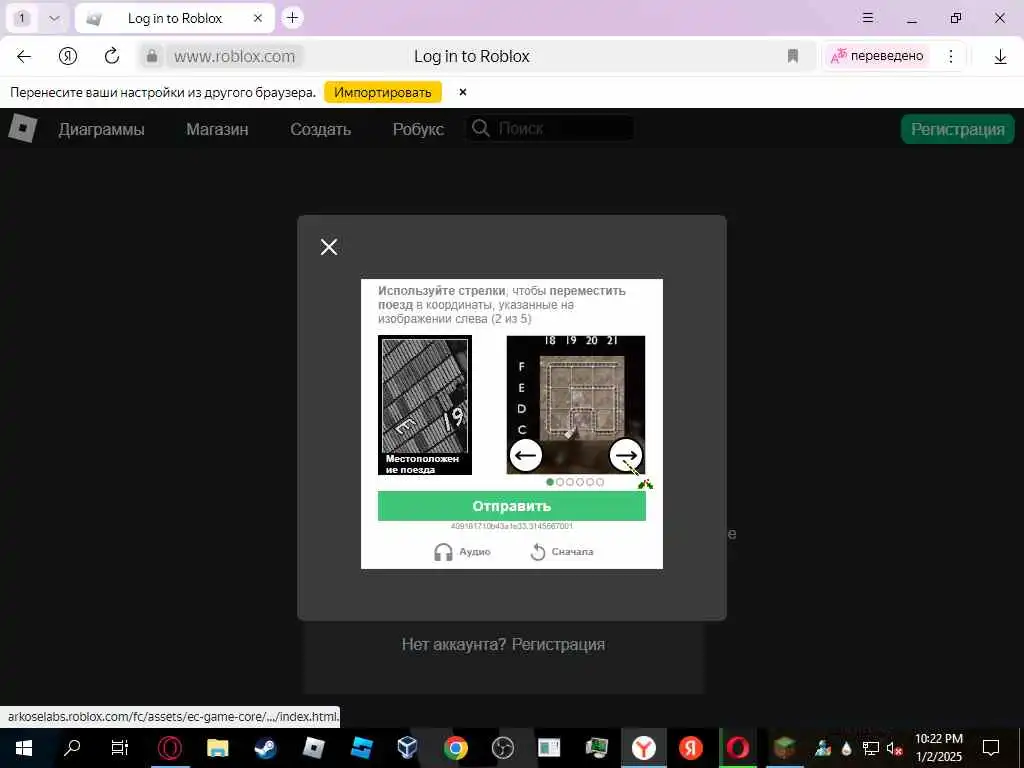Click the Местоположение поезда reference image

(x=424, y=405)
